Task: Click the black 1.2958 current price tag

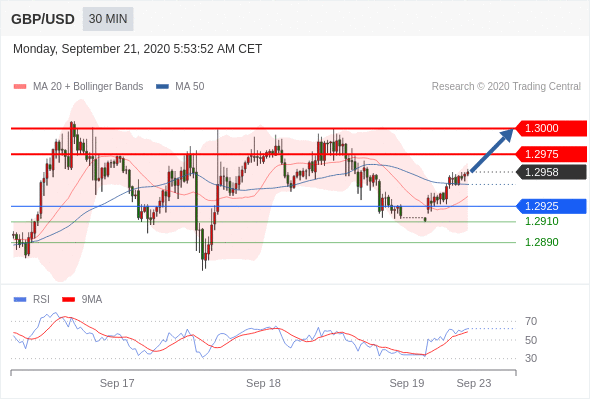Action: click(x=551, y=172)
